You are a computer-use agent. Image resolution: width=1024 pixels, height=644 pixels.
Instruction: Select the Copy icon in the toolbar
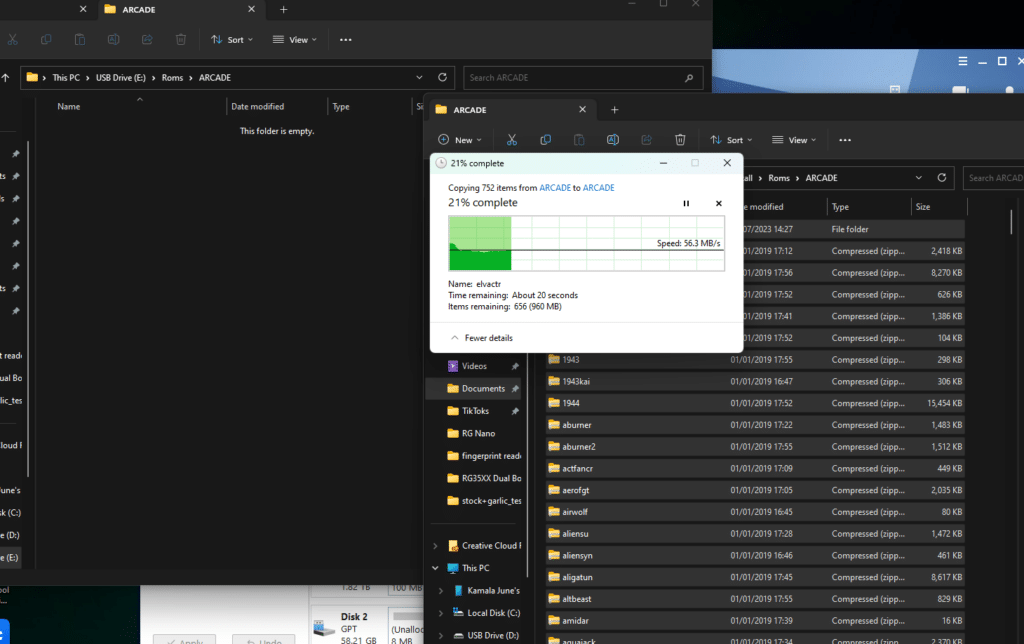coord(545,139)
